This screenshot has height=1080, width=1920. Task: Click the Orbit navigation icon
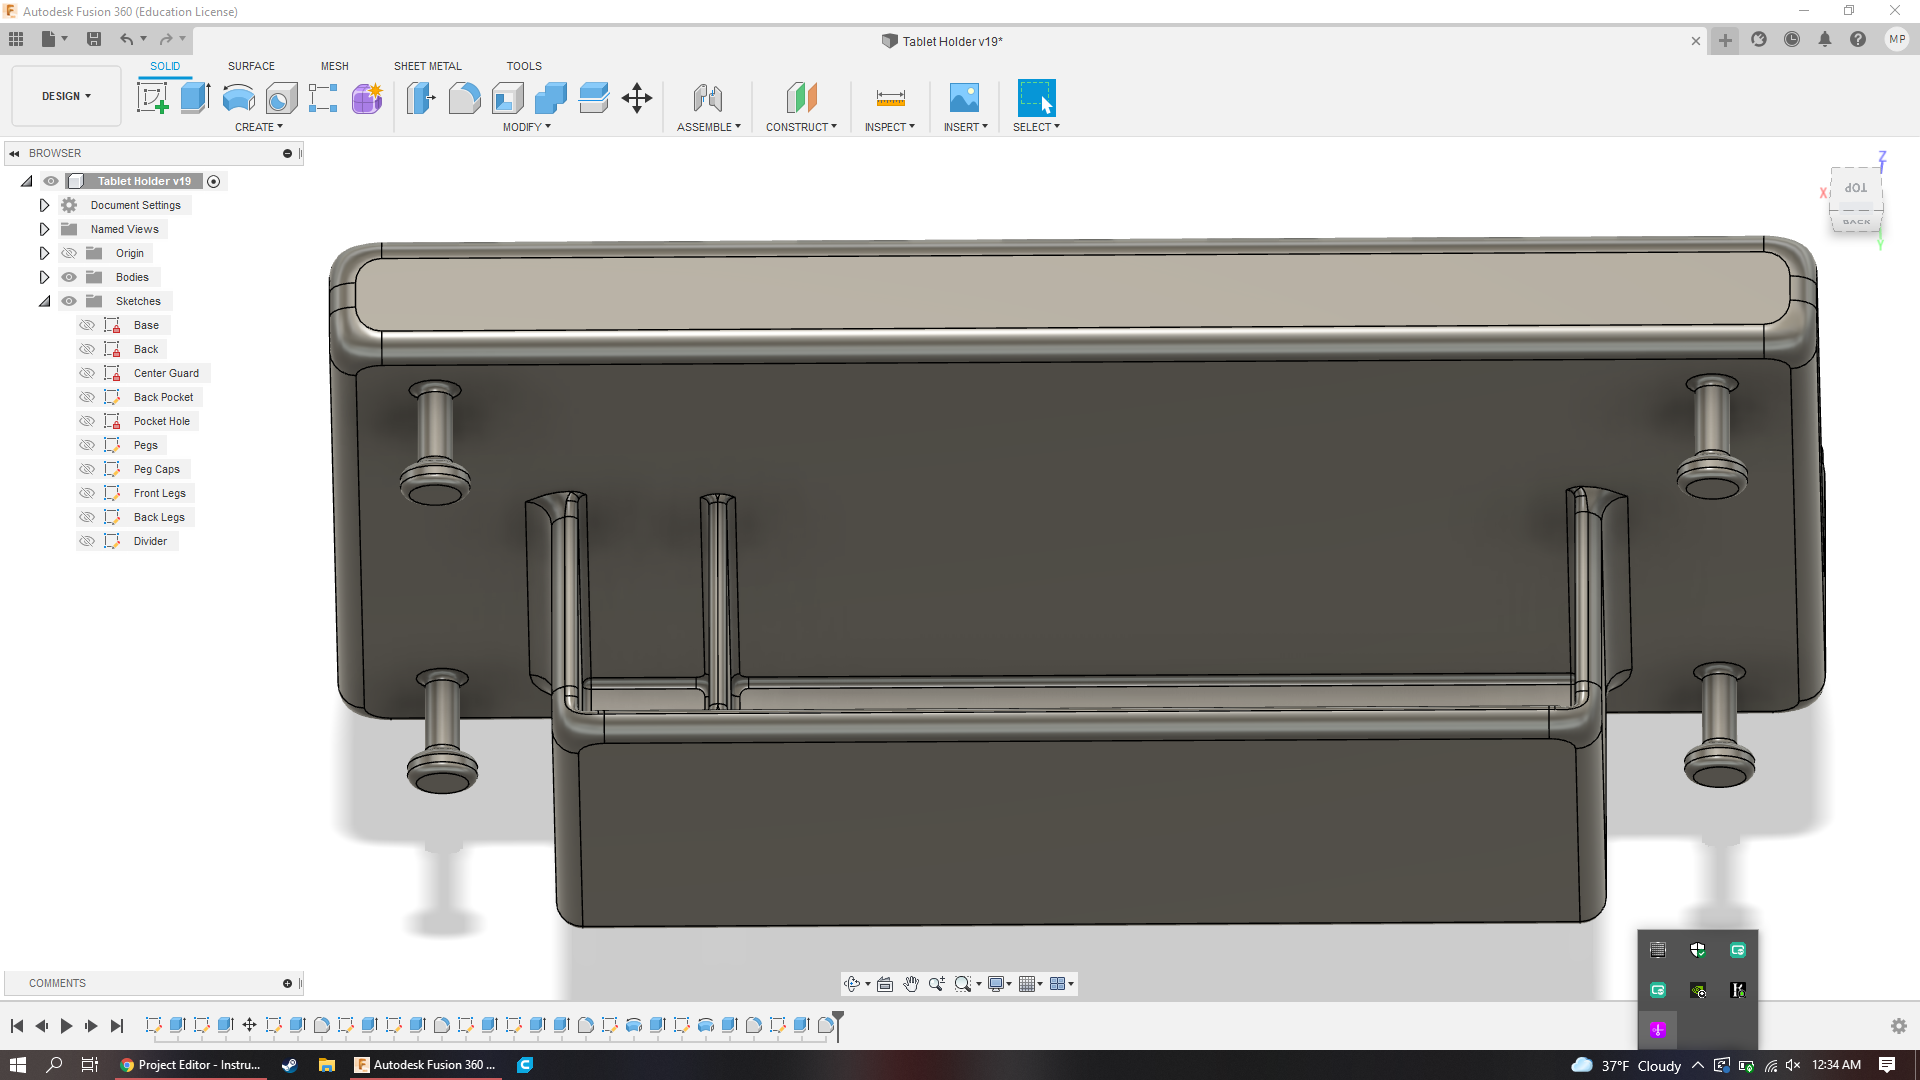pos(856,982)
